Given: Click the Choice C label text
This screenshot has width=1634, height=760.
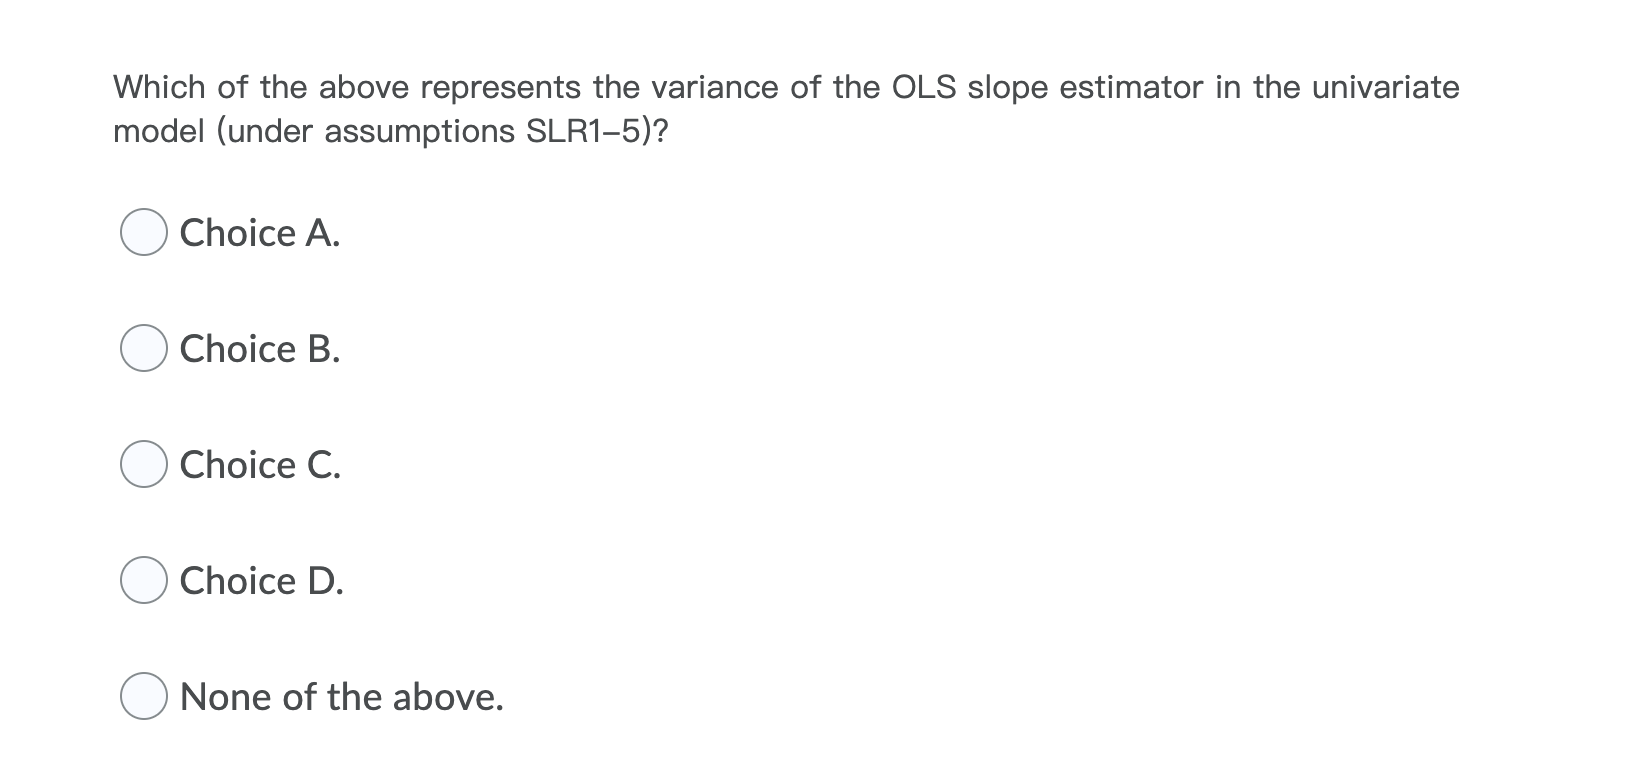Looking at the screenshot, I should [x=259, y=464].
